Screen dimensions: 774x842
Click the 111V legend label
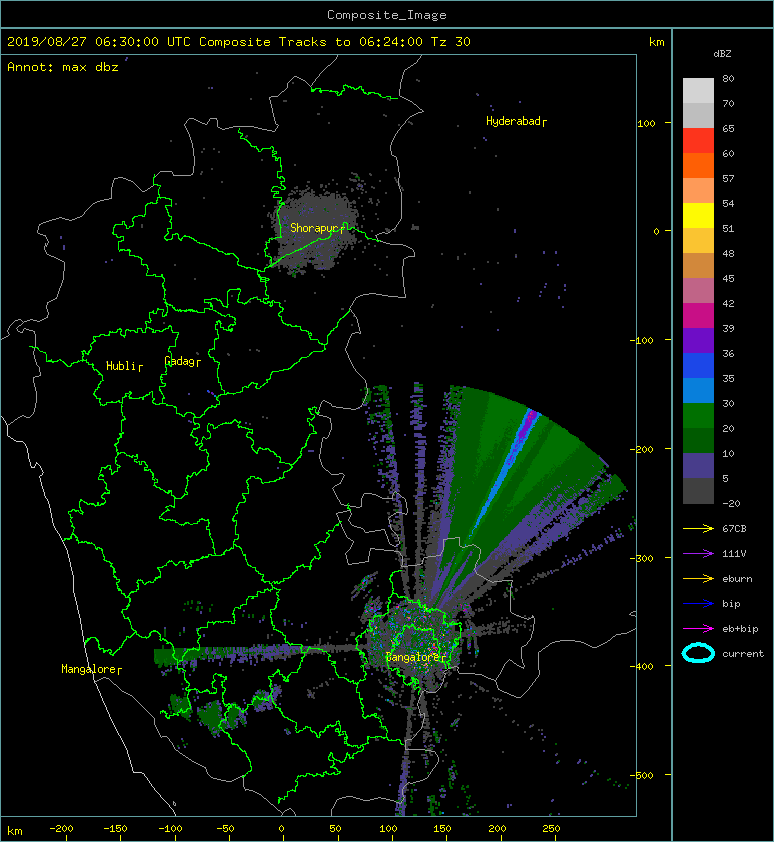pyautogui.click(x=734, y=554)
